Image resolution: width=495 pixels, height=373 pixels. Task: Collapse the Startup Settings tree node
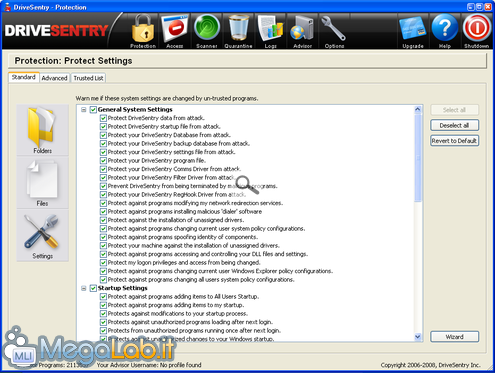point(84,288)
